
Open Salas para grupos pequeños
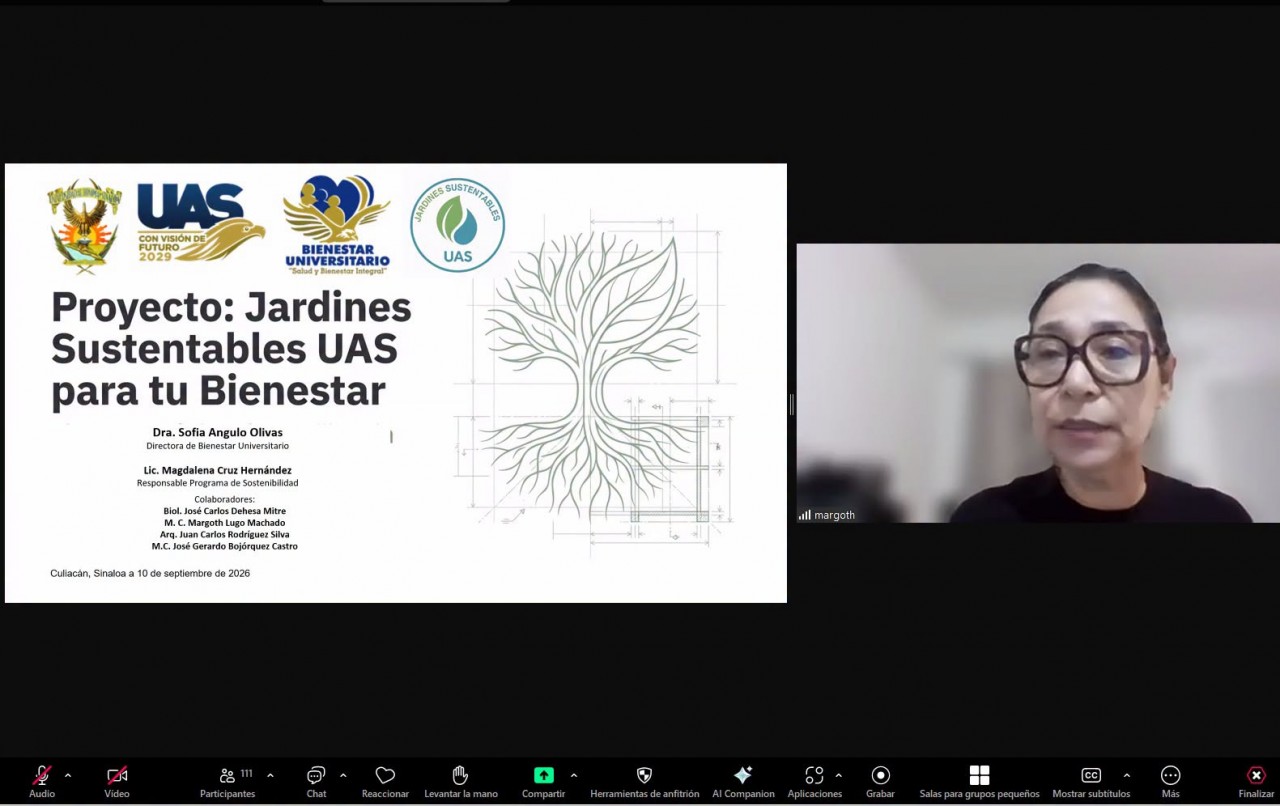[979, 781]
